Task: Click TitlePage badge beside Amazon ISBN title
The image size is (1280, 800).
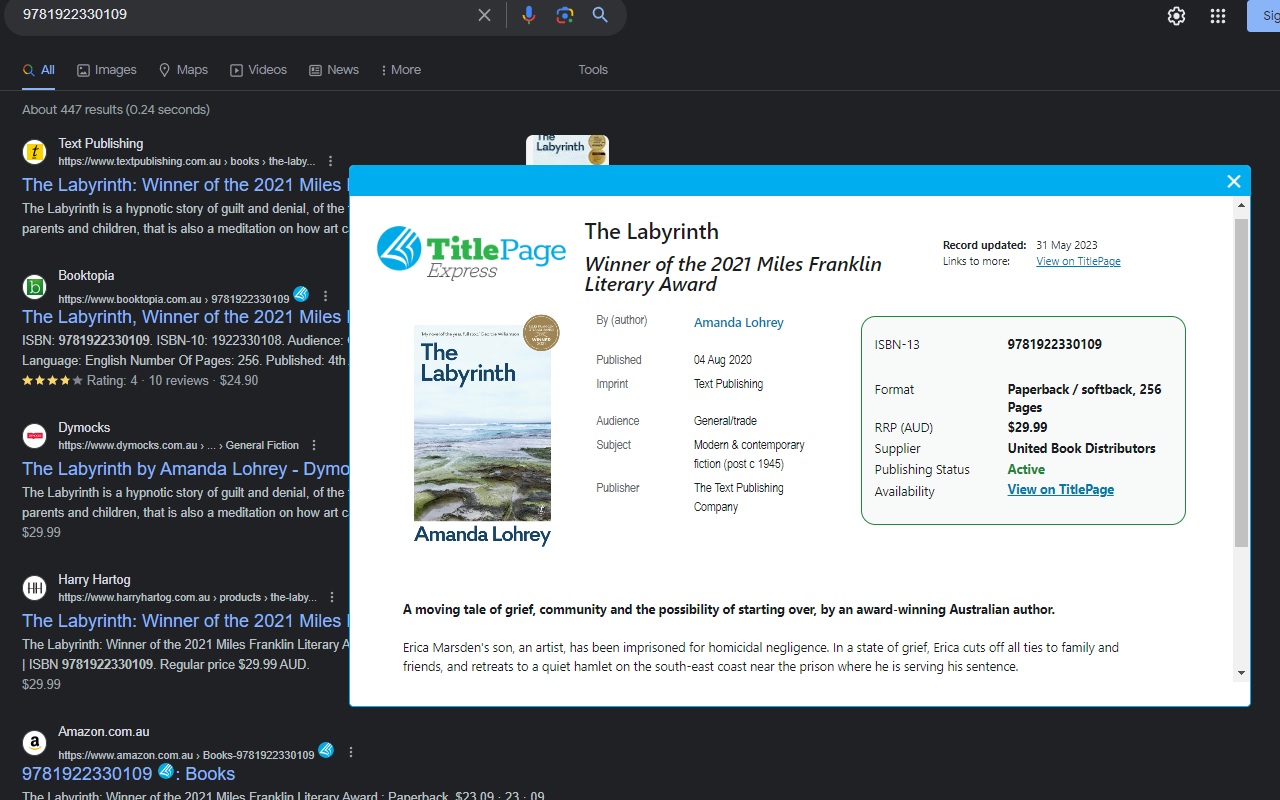Action: coord(166,771)
